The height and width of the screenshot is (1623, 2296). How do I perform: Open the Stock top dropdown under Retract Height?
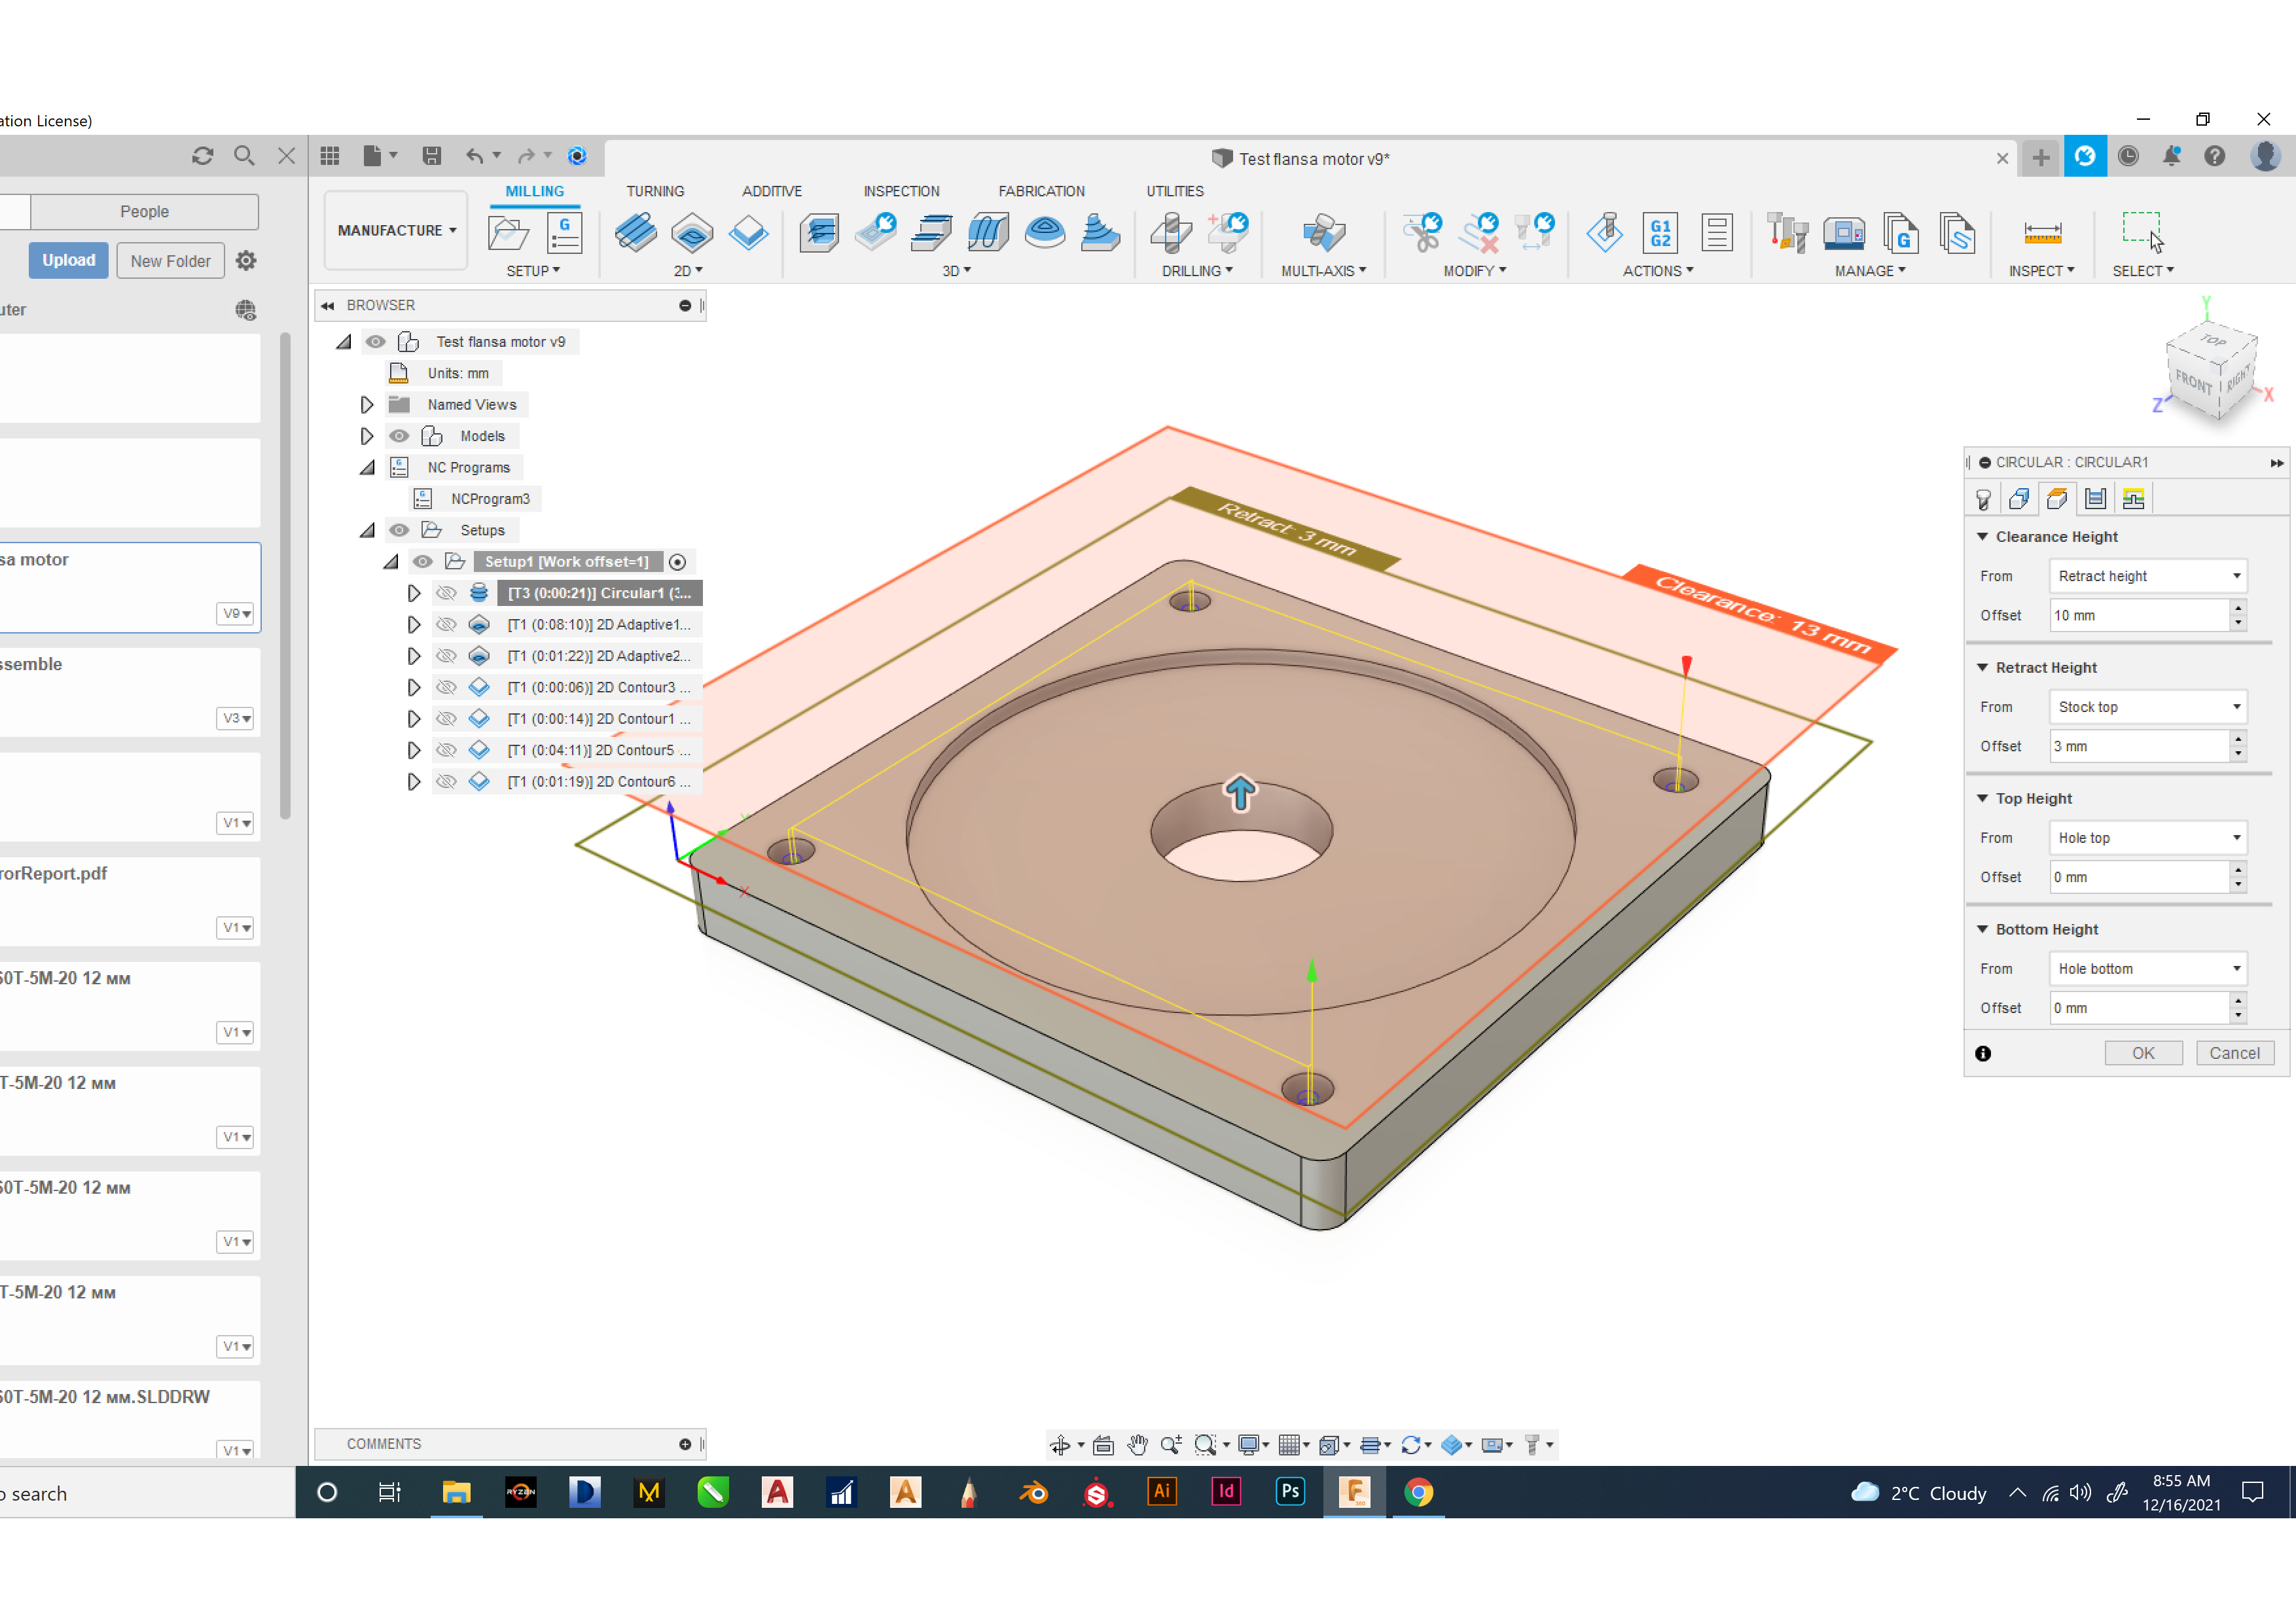click(2236, 707)
